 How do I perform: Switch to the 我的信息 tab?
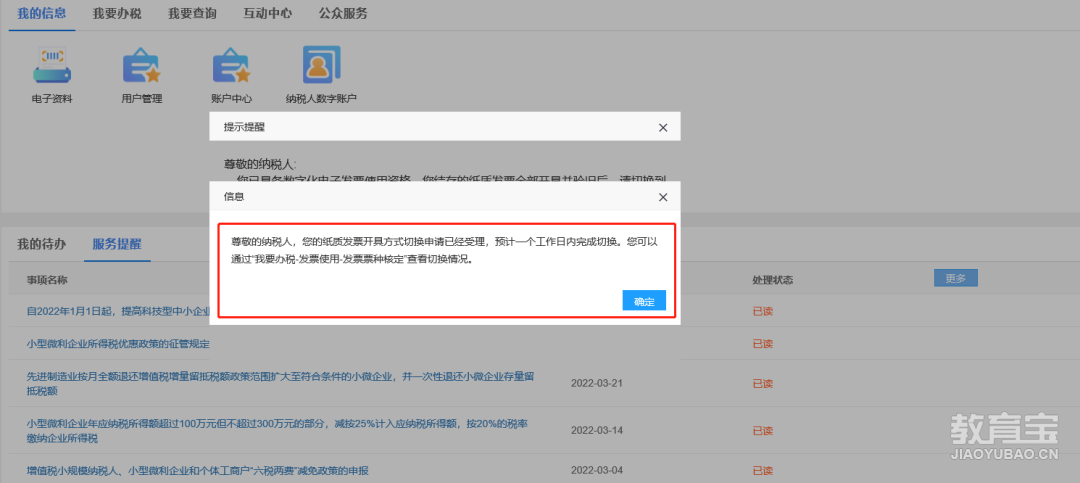click(x=42, y=14)
